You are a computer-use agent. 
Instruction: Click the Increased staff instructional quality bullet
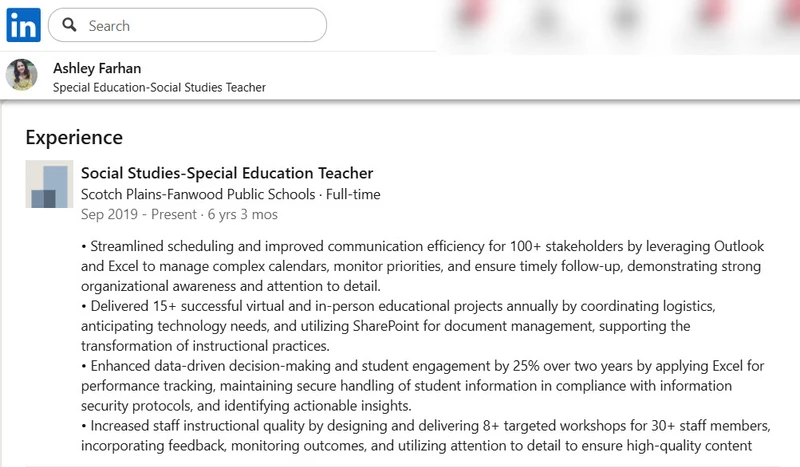pos(426,435)
